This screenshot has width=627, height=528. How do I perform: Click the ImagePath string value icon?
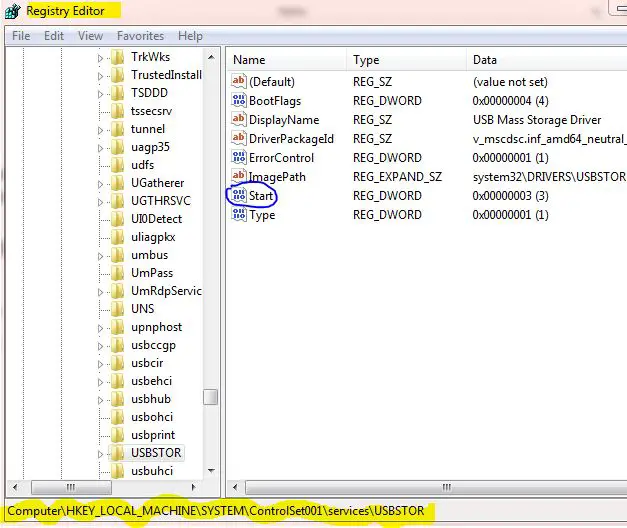tap(239, 176)
